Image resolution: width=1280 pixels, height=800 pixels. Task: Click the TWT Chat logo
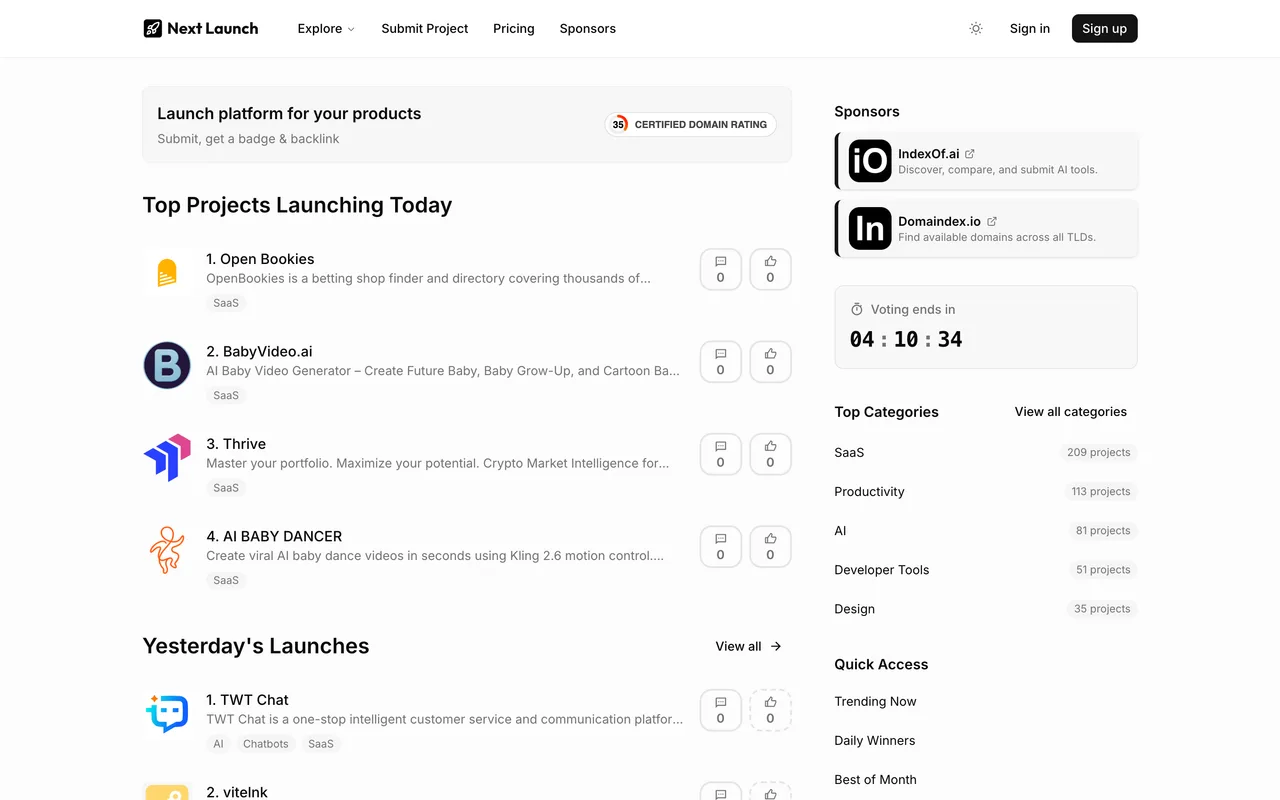coord(167,714)
